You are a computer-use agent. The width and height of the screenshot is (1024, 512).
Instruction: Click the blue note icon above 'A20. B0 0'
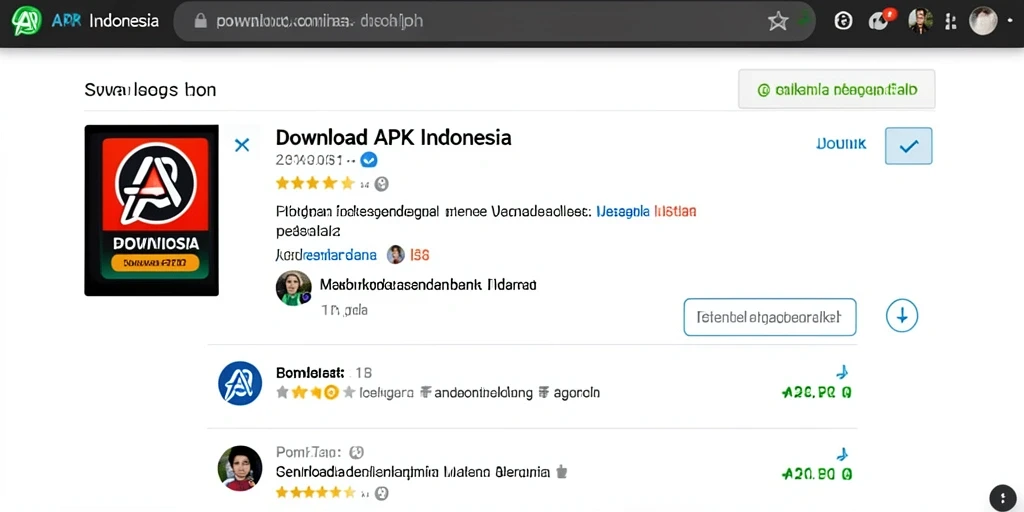click(842, 453)
